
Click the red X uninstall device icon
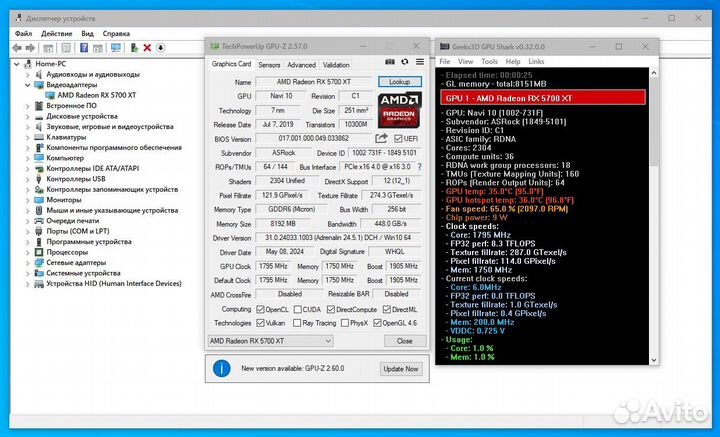click(x=146, y=46)
